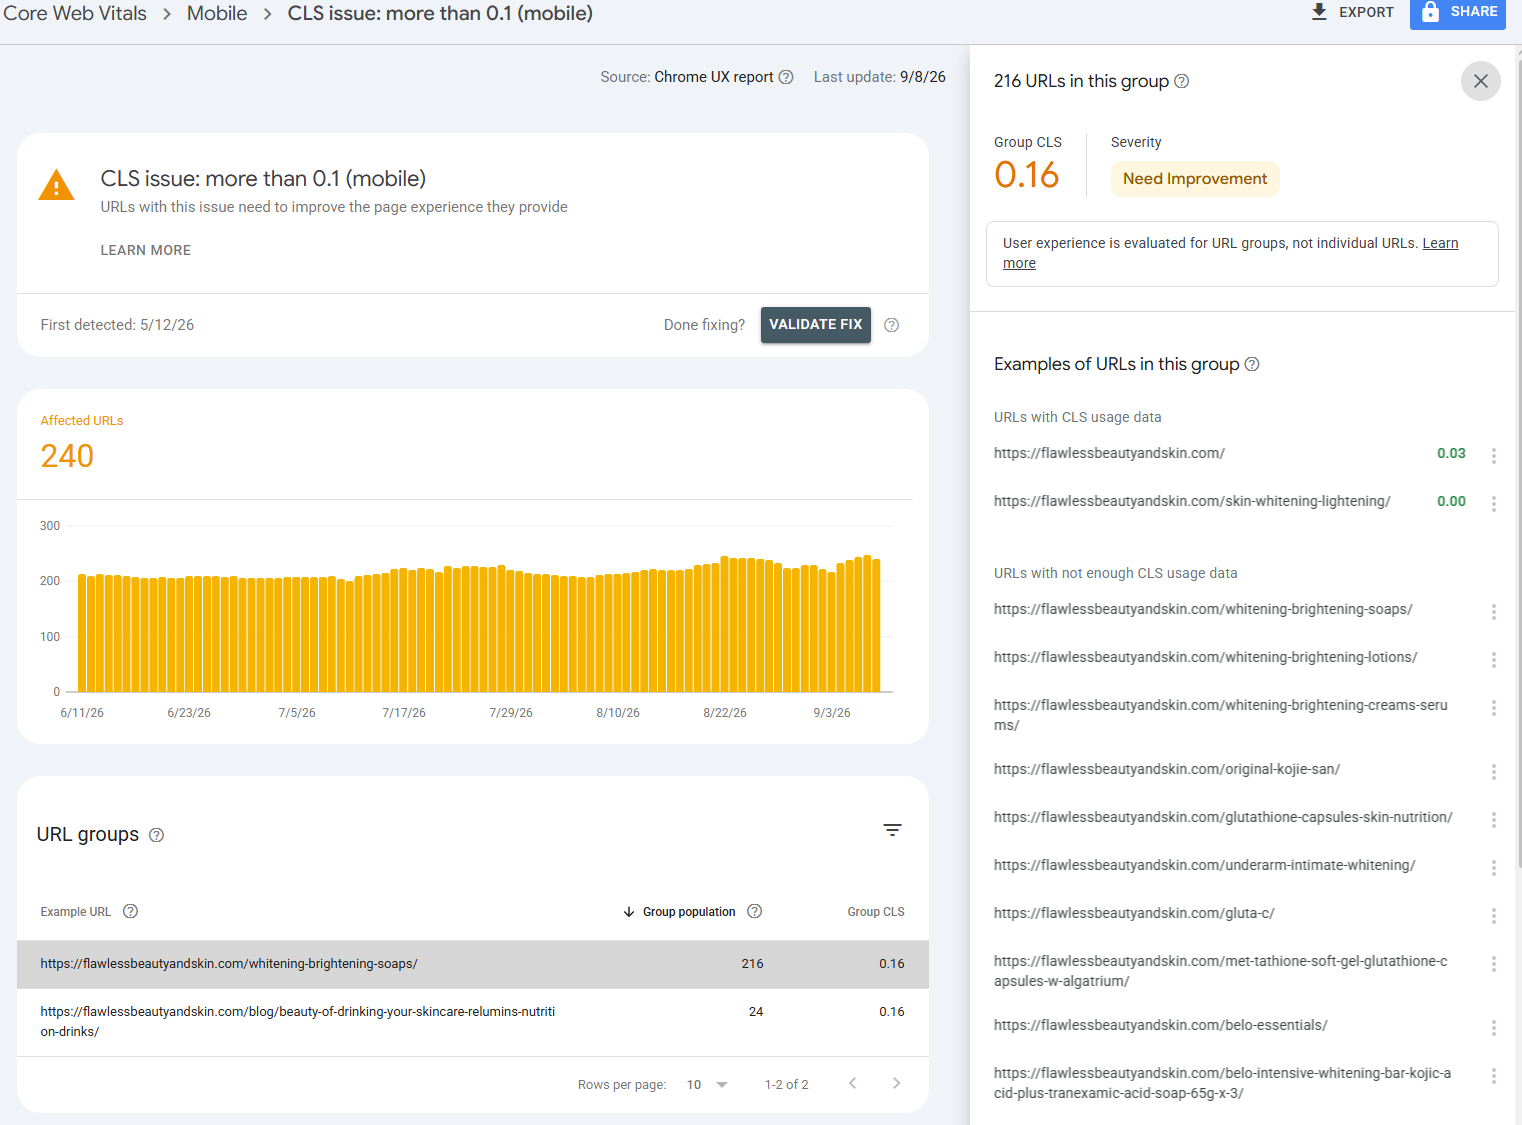Click the Export download icon
Screen dimensions: 1522x1125
[x=1319, y=12]
